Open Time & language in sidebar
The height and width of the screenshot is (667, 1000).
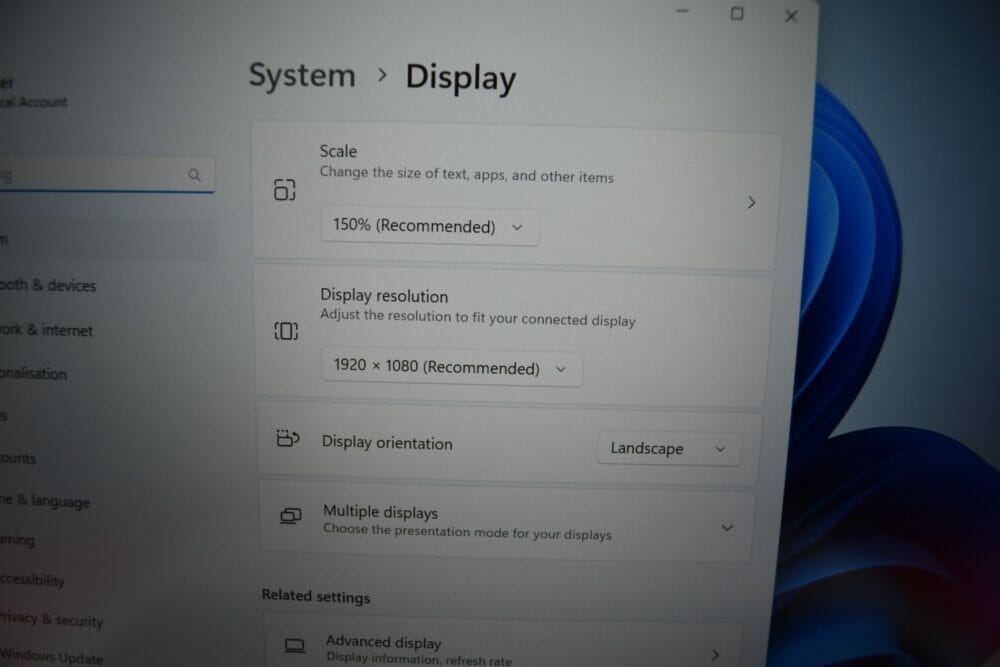pyautogui.click(x=45, y=501)
